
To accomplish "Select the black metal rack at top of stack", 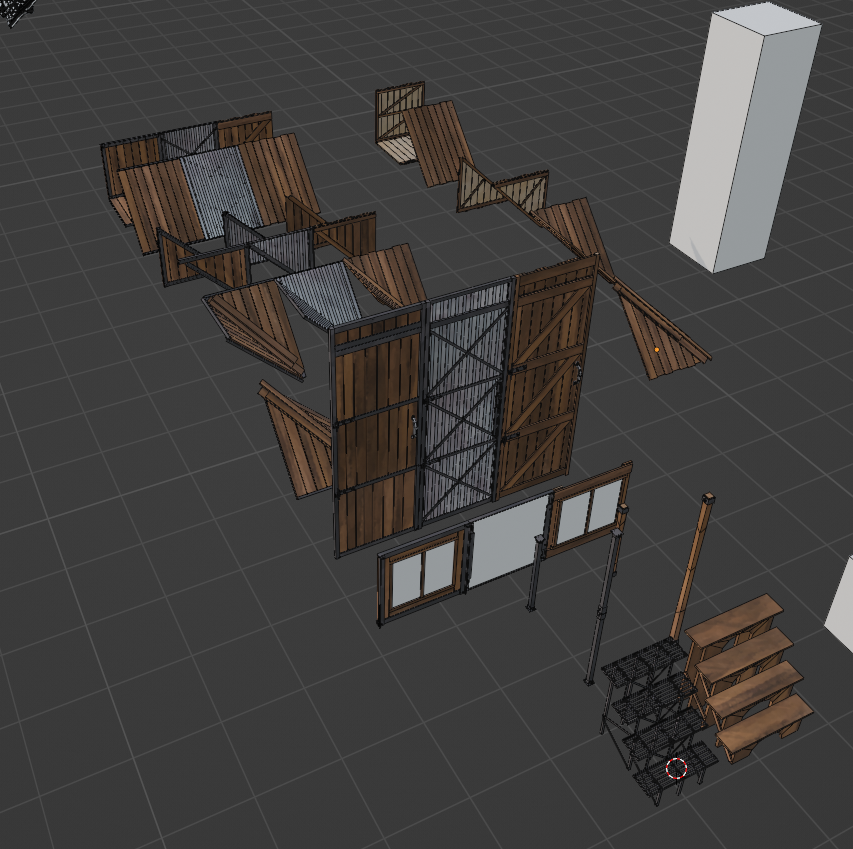I will (x=644, y=661).
